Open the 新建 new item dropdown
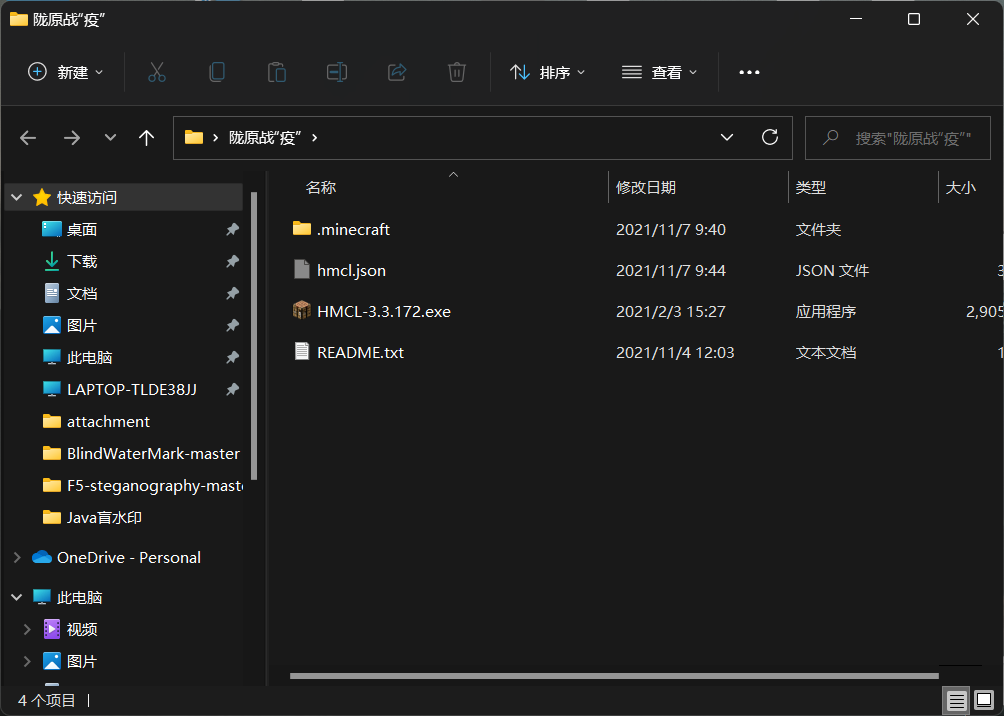1004x716 pixels. pyautogui.click(x=66, y=72)
